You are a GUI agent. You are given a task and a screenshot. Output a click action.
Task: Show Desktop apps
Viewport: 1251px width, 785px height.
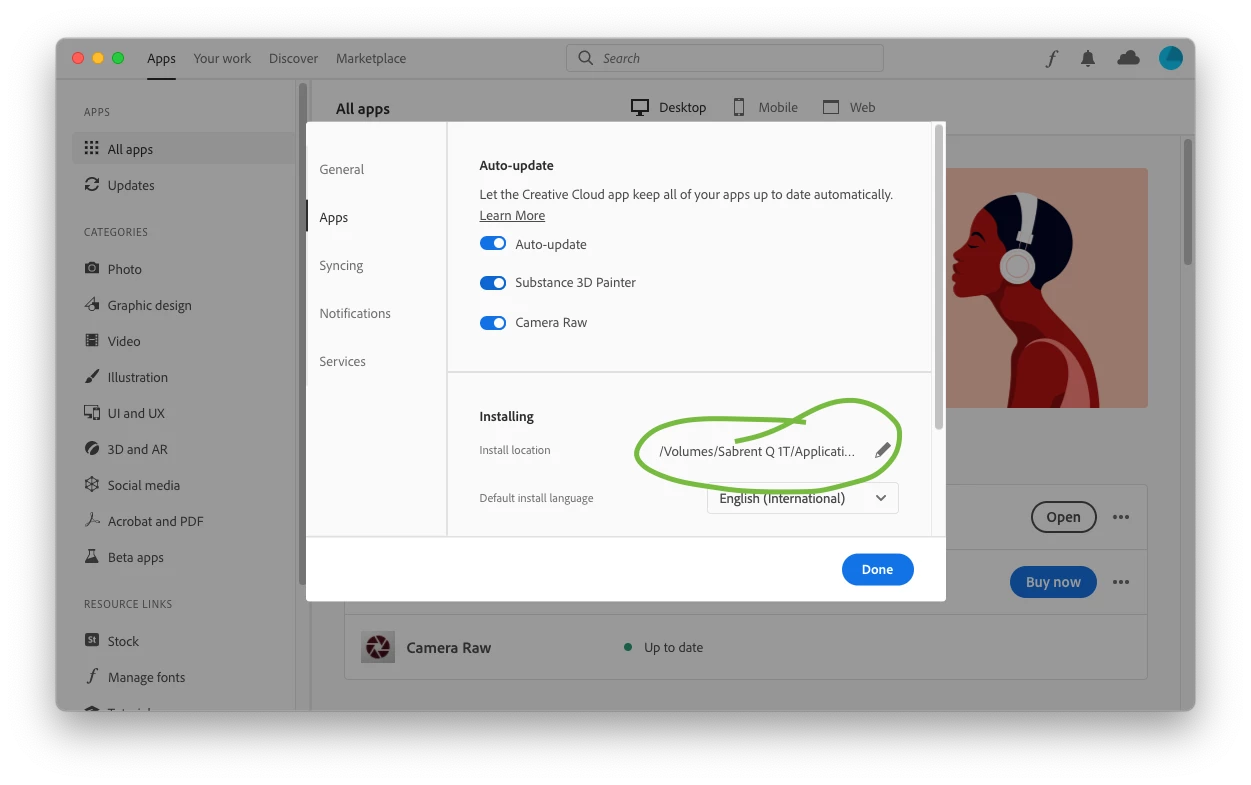[x=669, y=107]
